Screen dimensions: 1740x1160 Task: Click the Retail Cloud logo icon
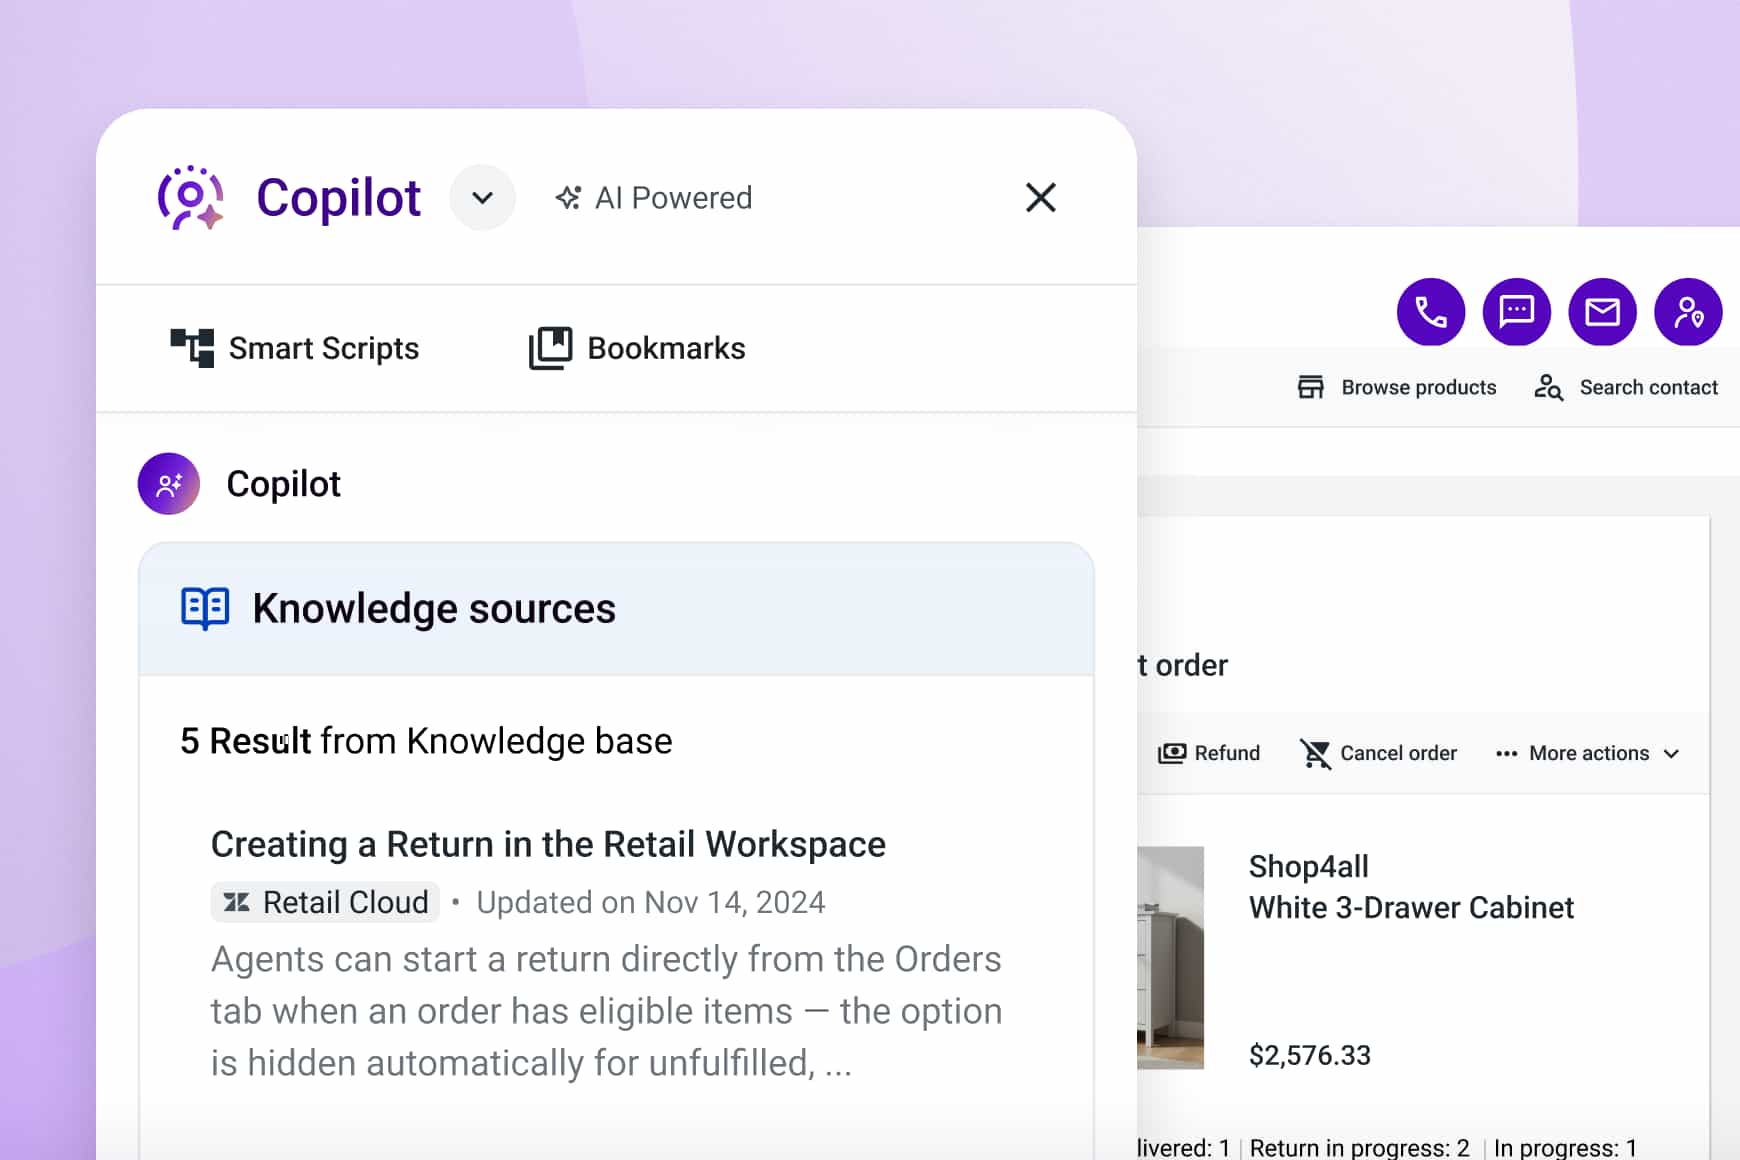[x=237, y=902]
